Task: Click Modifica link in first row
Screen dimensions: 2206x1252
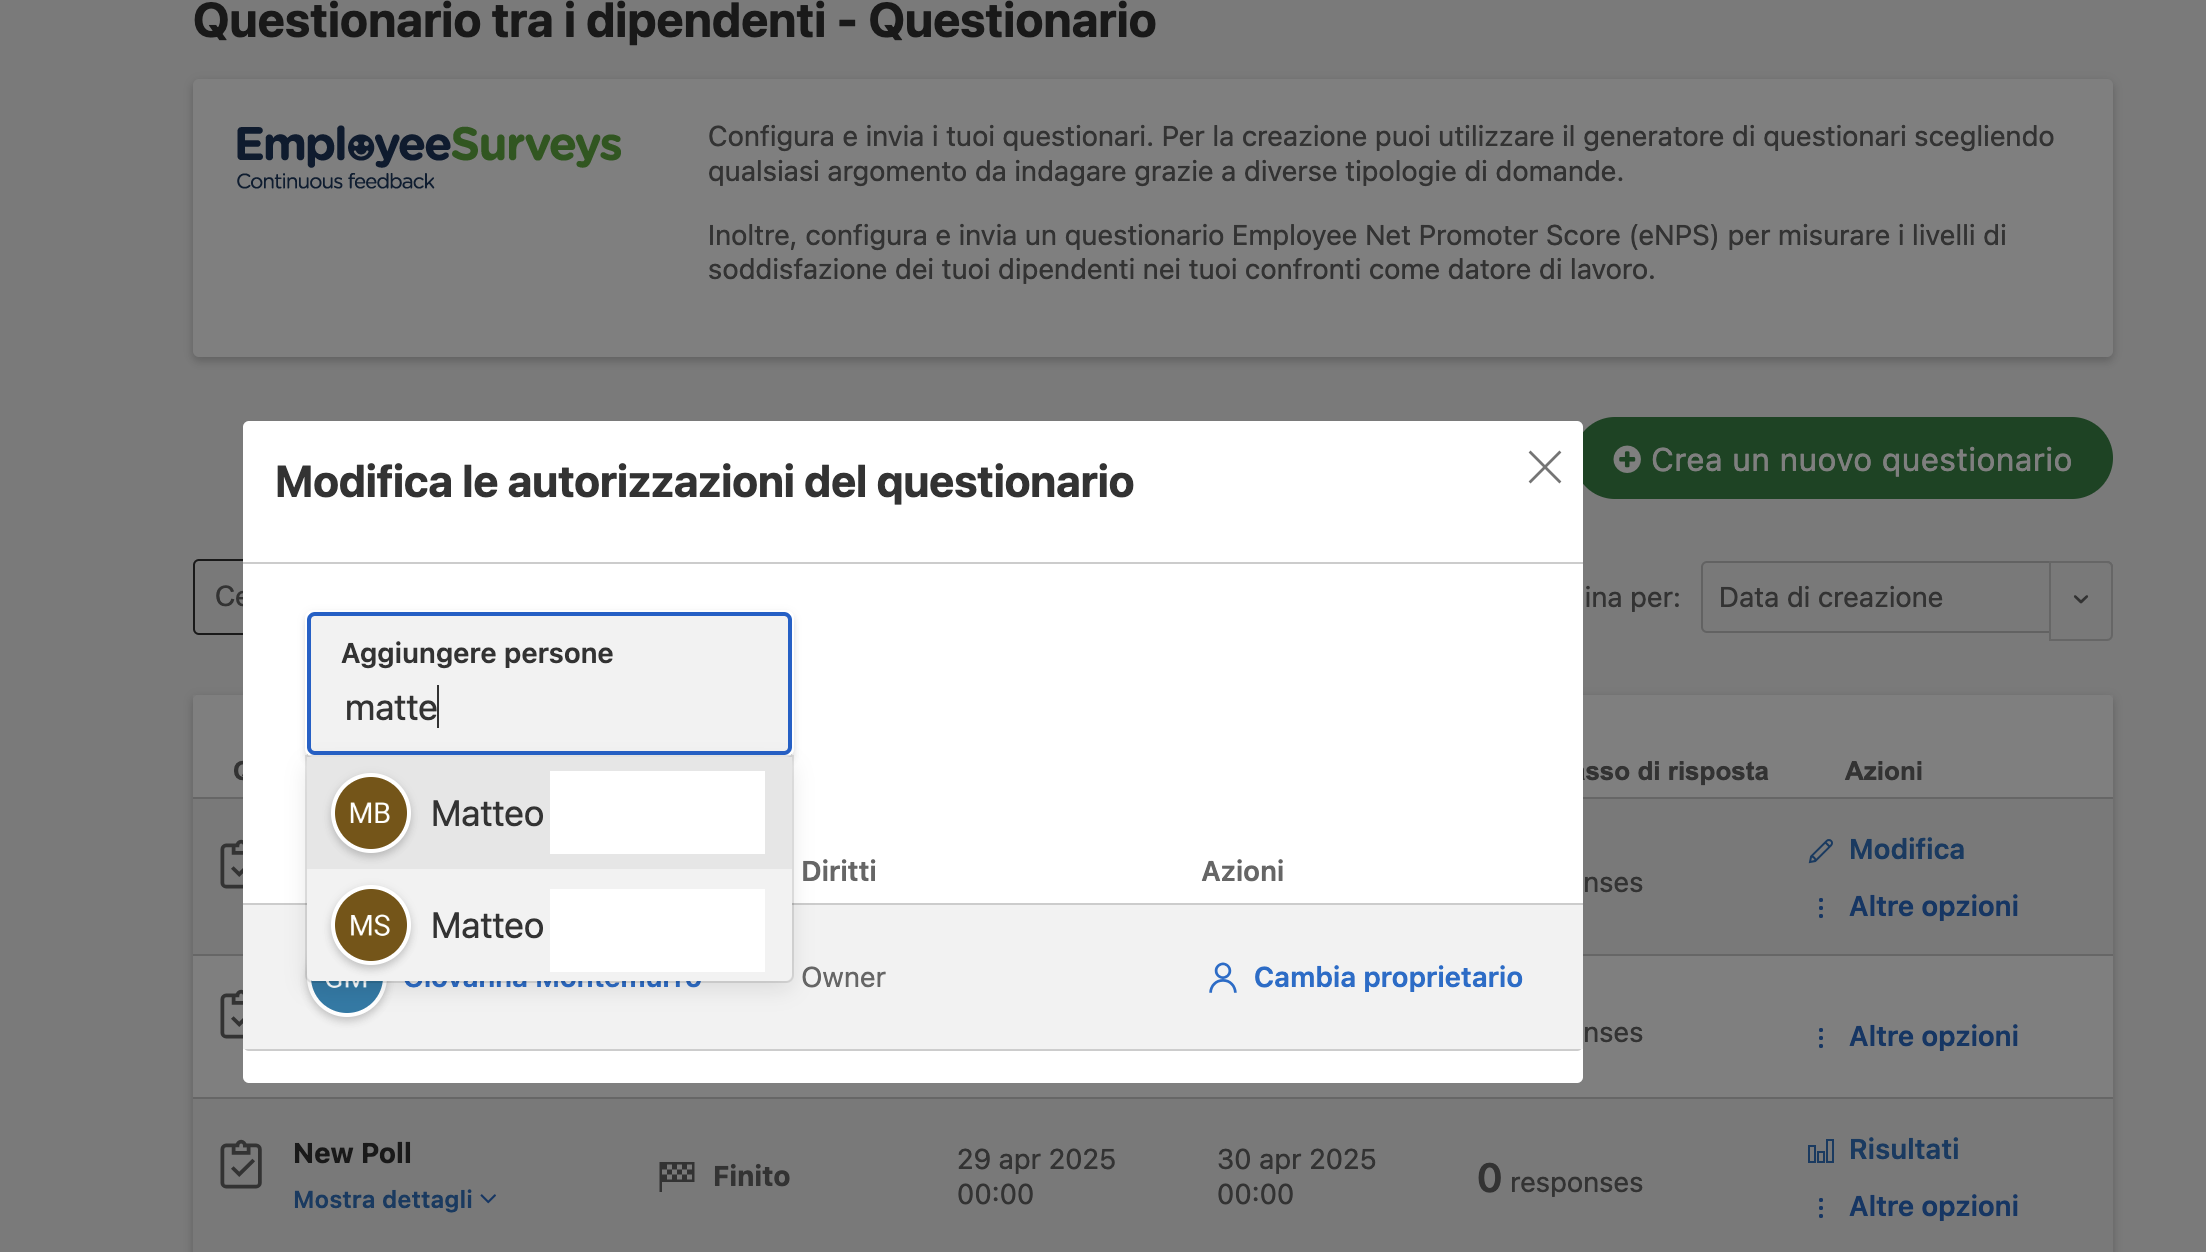Action: tap(1906, 849)
